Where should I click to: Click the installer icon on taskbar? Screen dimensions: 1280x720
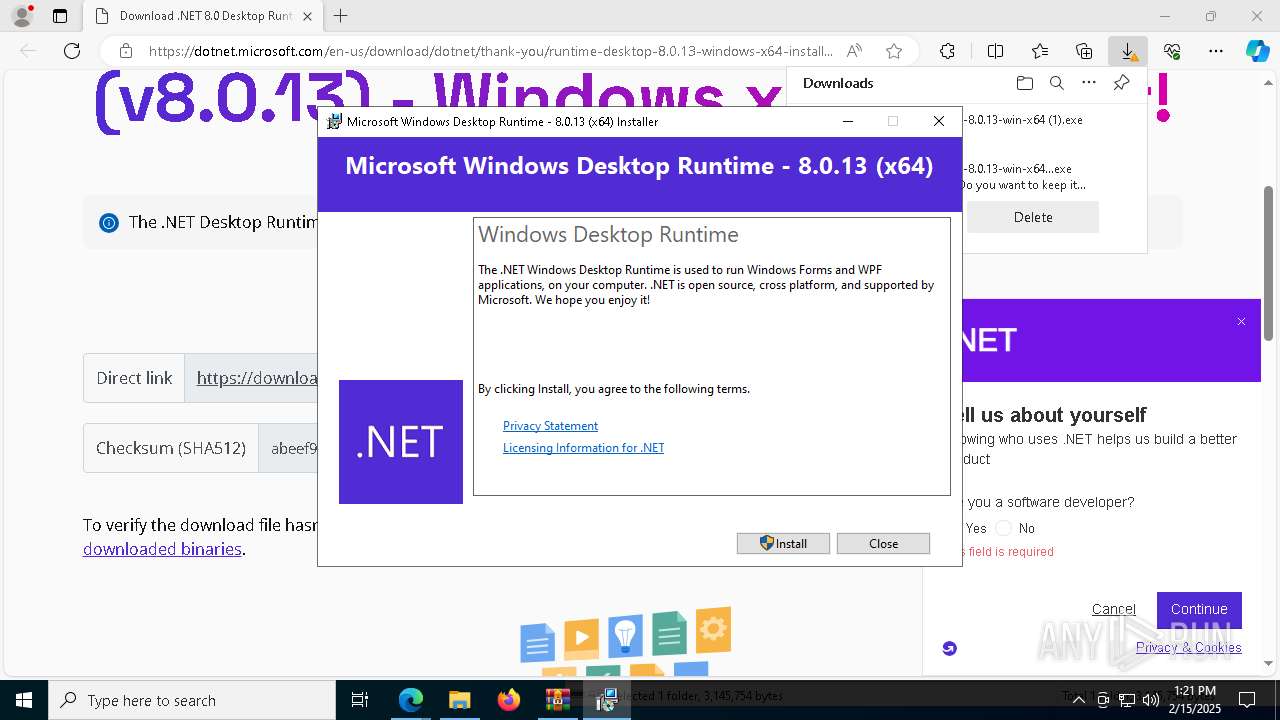tap(606, 700)
